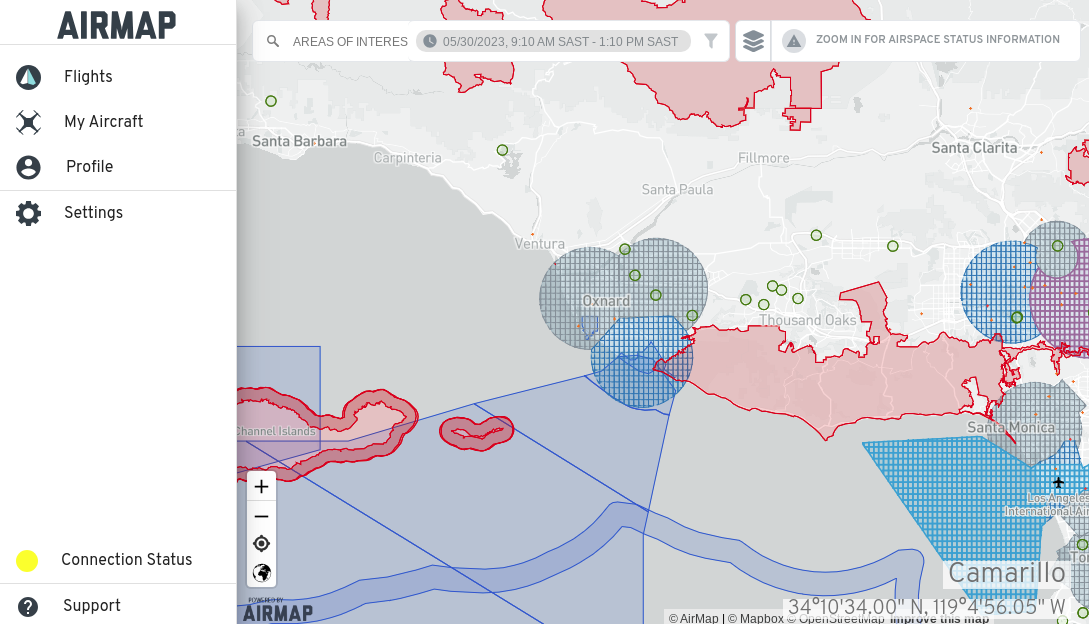The height and width of the screenshot is (624, 1089).
Task: Open the map layers panel icon
Action: click(x=753, y=41)
